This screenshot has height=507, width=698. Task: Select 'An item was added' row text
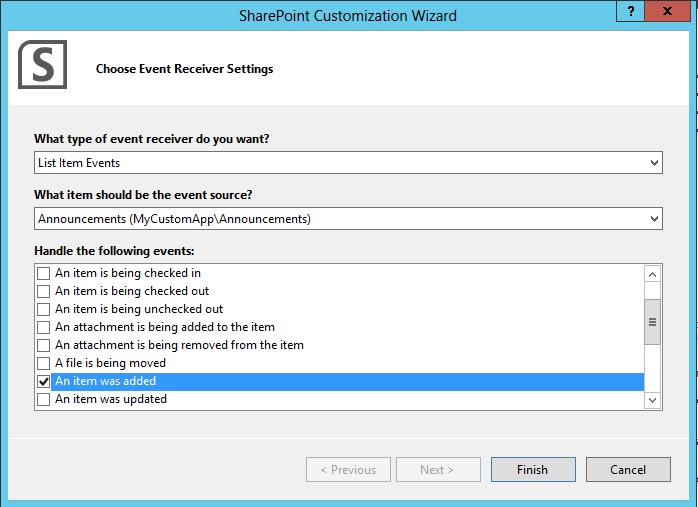106,381
